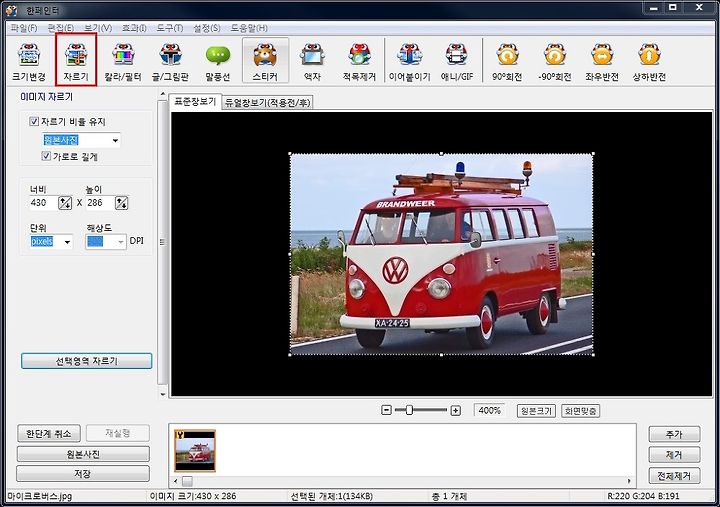This screenshot has height=507, width=720.
Task: Flip image with 좌우반전
Action: [602, 62]
